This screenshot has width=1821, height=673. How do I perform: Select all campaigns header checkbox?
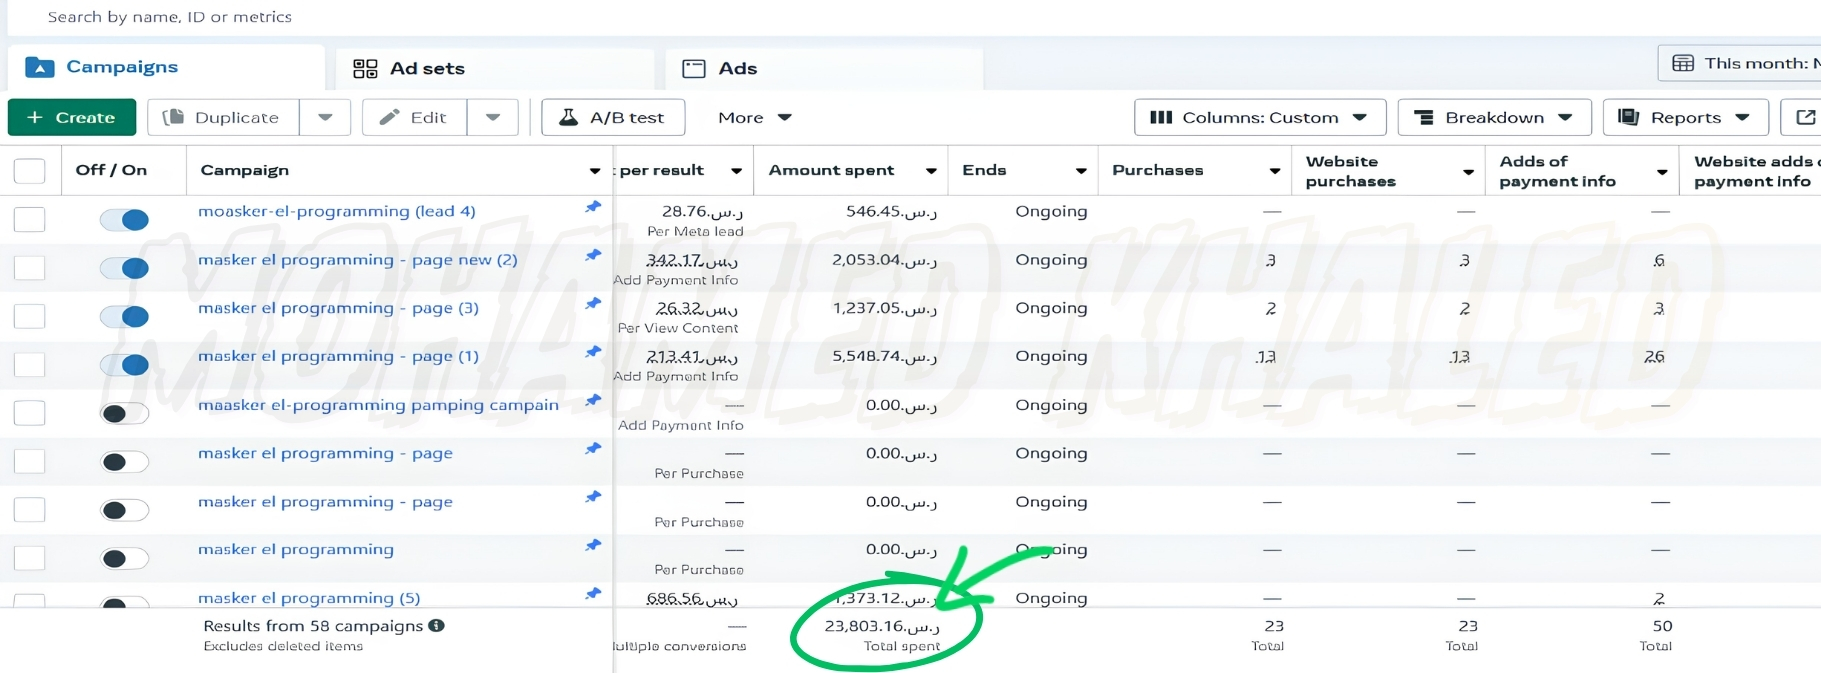[x=29, y=171]
